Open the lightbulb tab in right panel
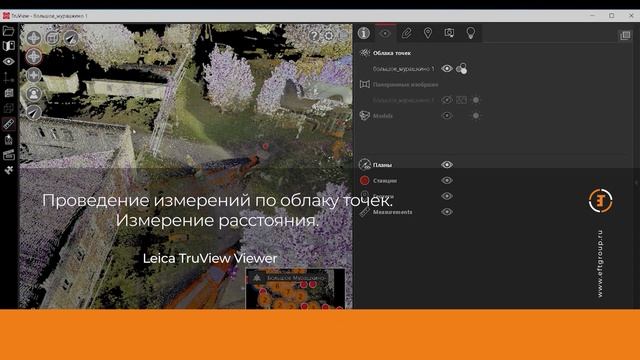The image size is (640, 360). click(471, 33)
